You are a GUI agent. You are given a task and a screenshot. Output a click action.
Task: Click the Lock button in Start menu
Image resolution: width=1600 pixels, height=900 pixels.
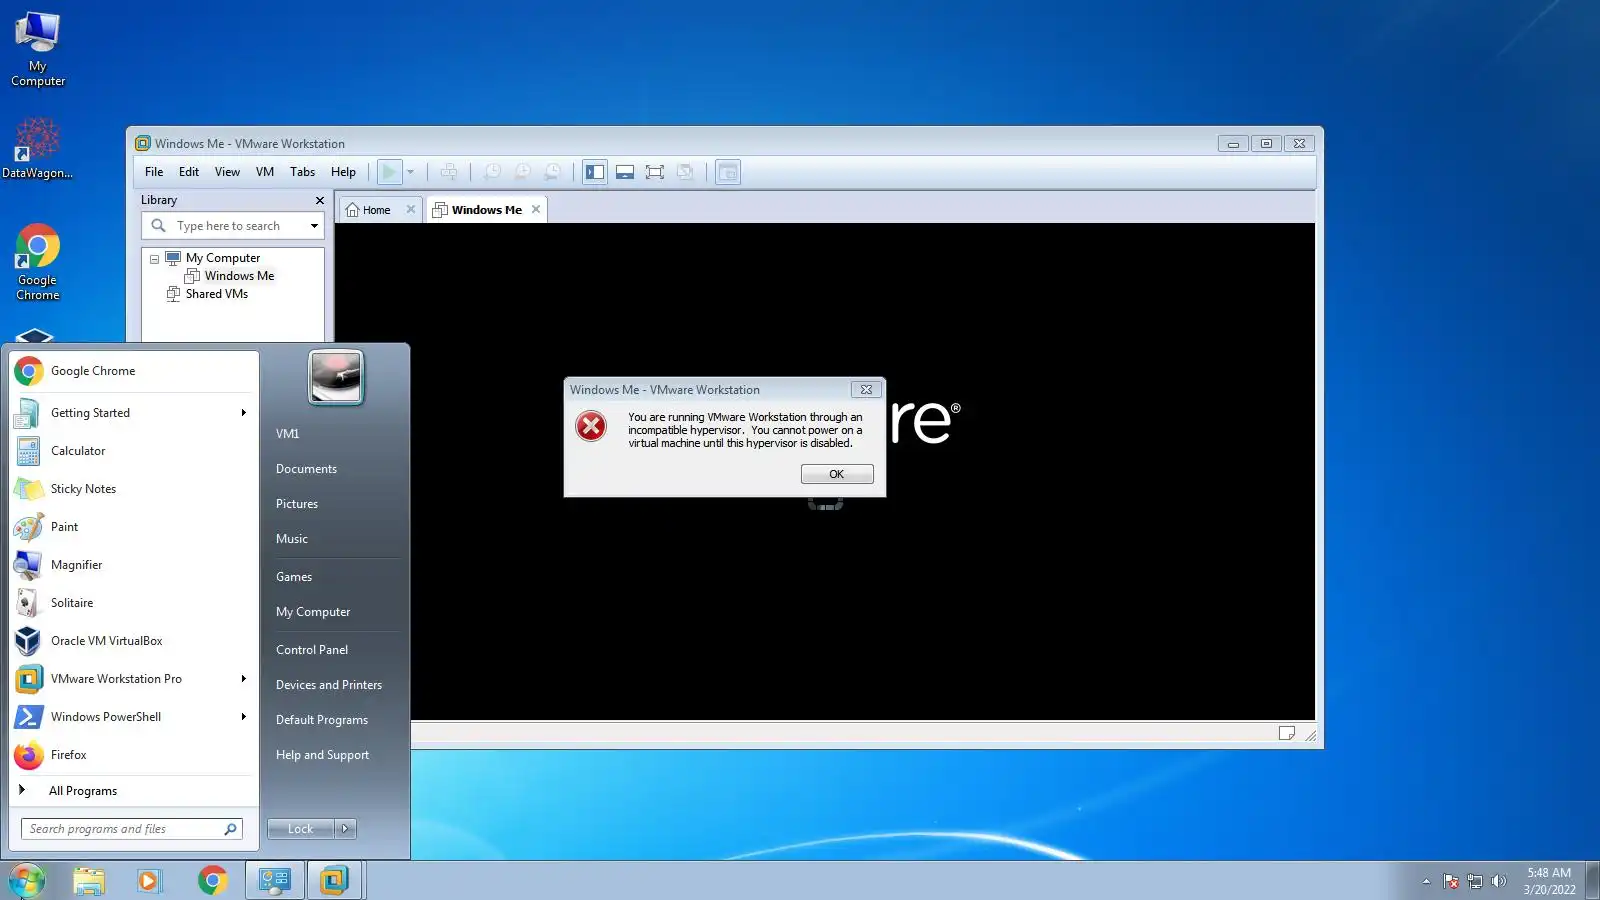[x=300, y=829]
